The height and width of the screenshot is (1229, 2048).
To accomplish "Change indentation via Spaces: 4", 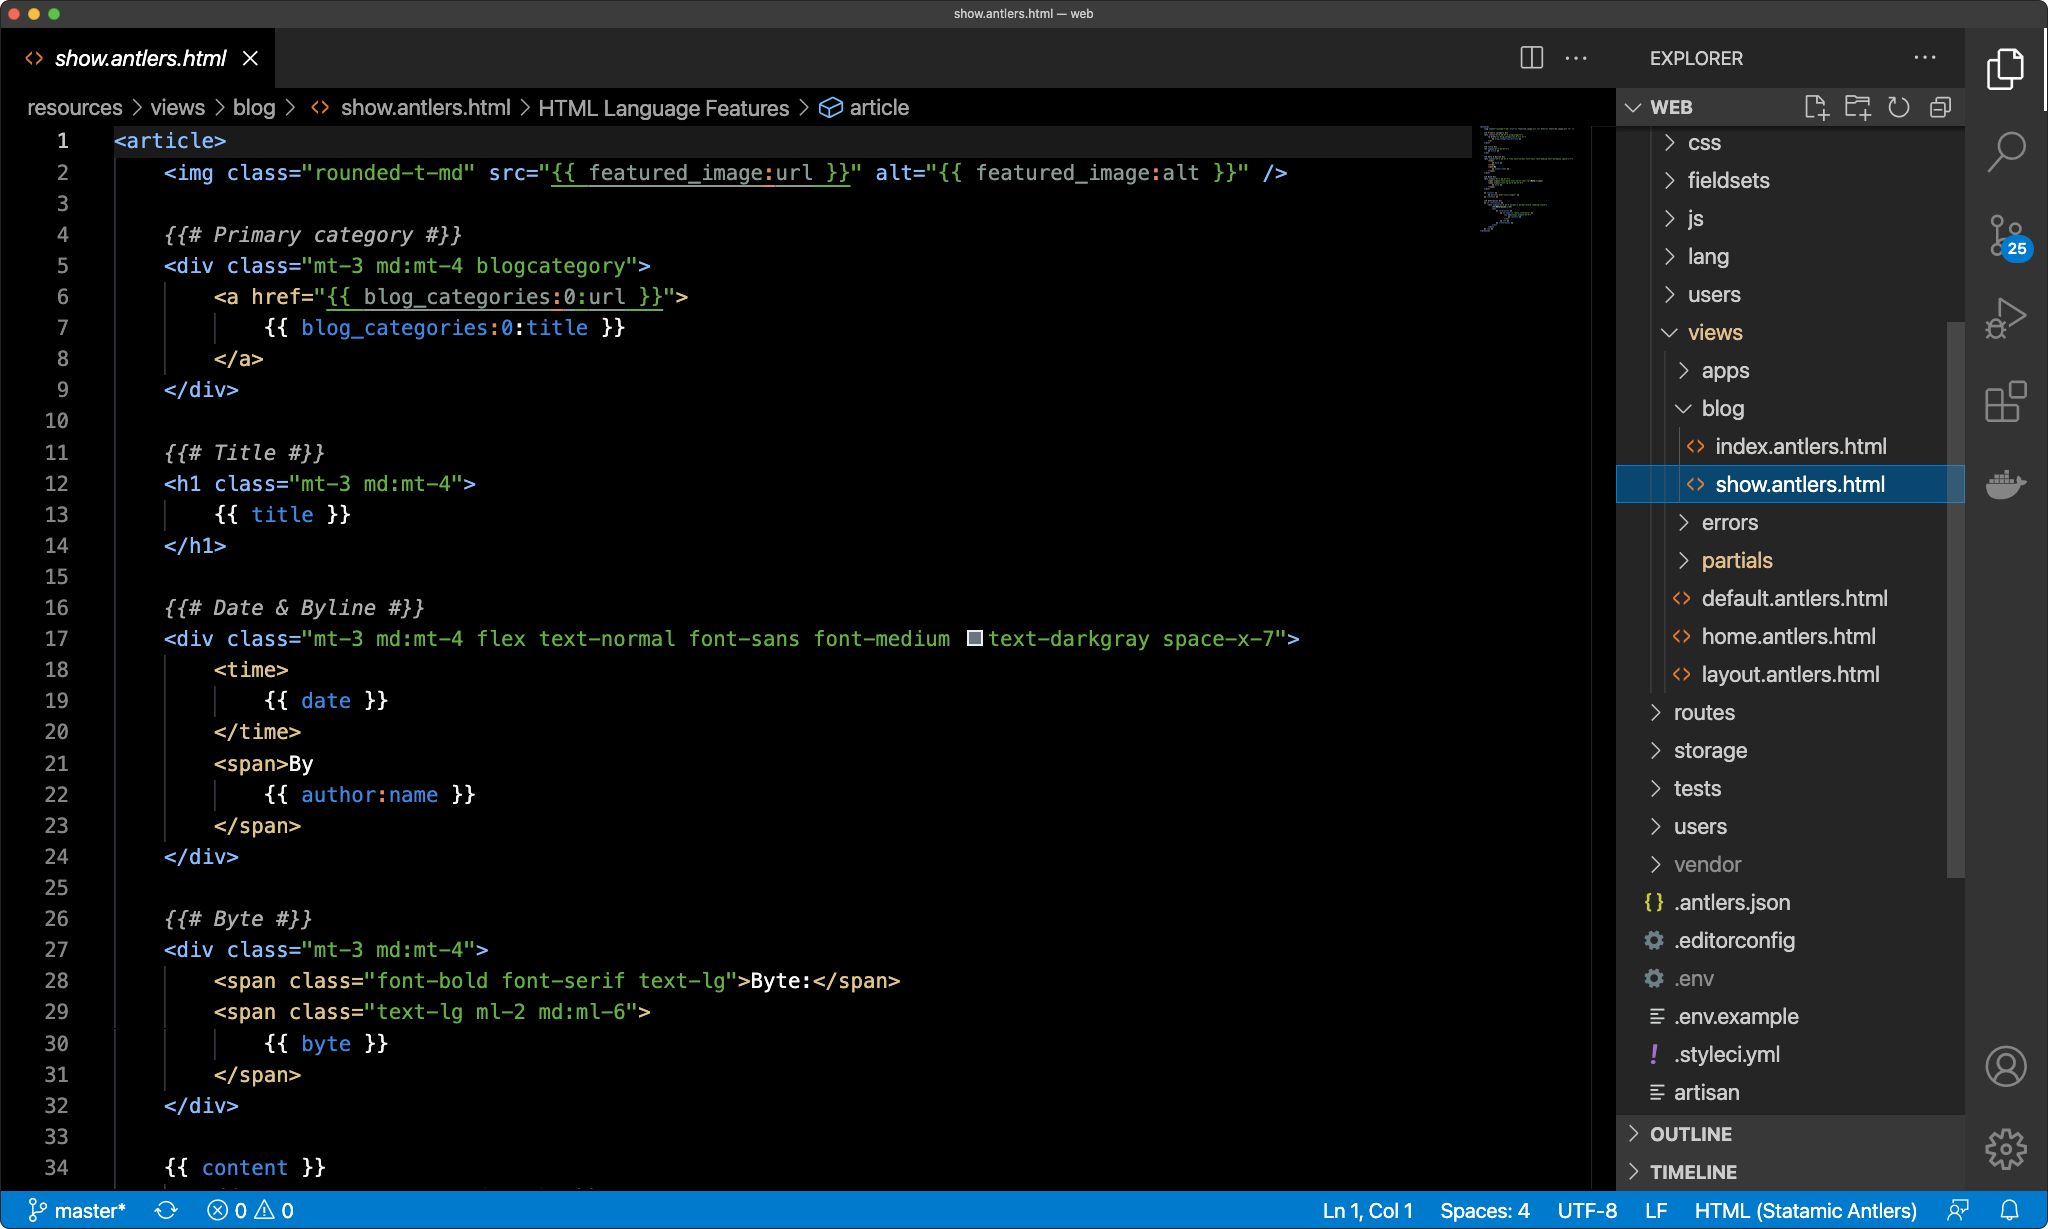I will coord(1484,1210).
